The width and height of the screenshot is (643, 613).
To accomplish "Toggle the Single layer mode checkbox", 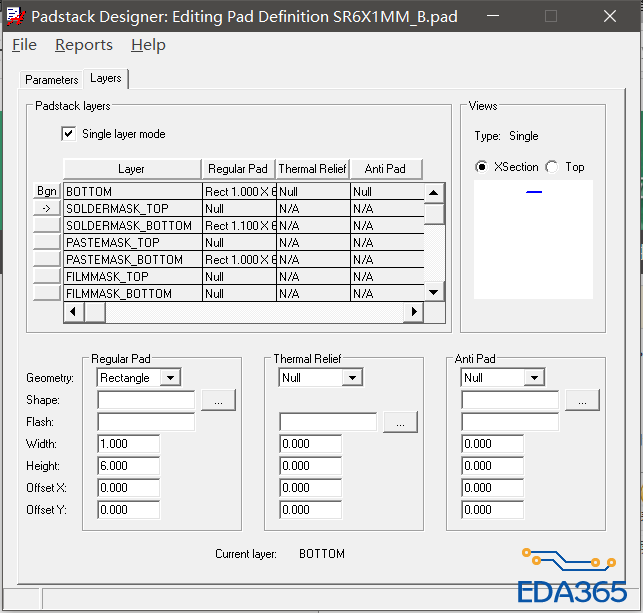I will pos(69,134).
